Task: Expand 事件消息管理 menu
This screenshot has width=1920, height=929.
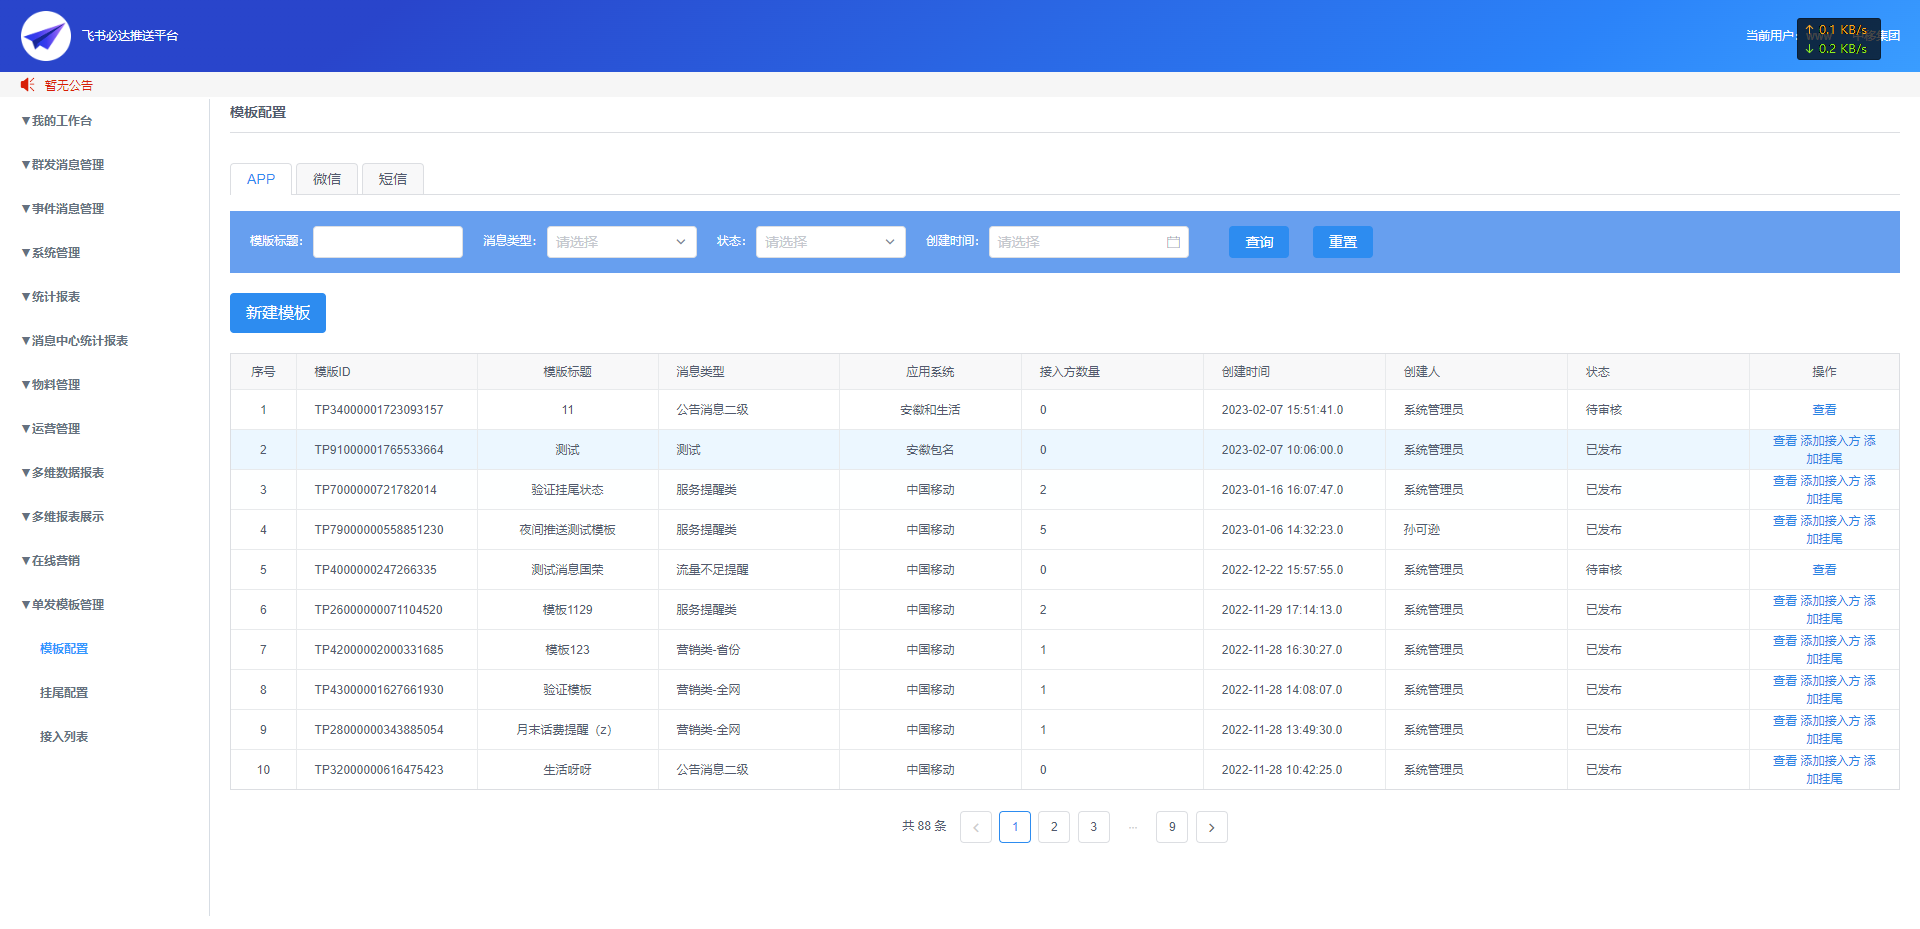Action: [63, 209]
